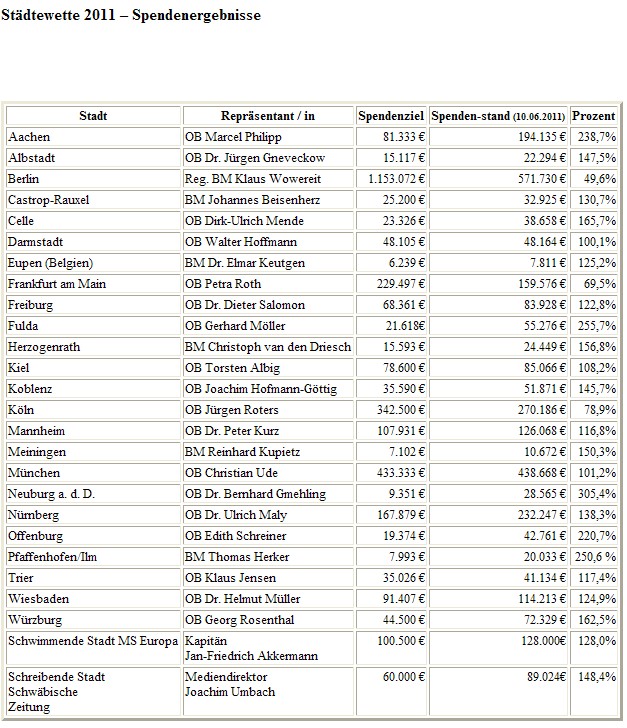
Task: Select the 'Berlin' city cell
Action: [24, 178]
